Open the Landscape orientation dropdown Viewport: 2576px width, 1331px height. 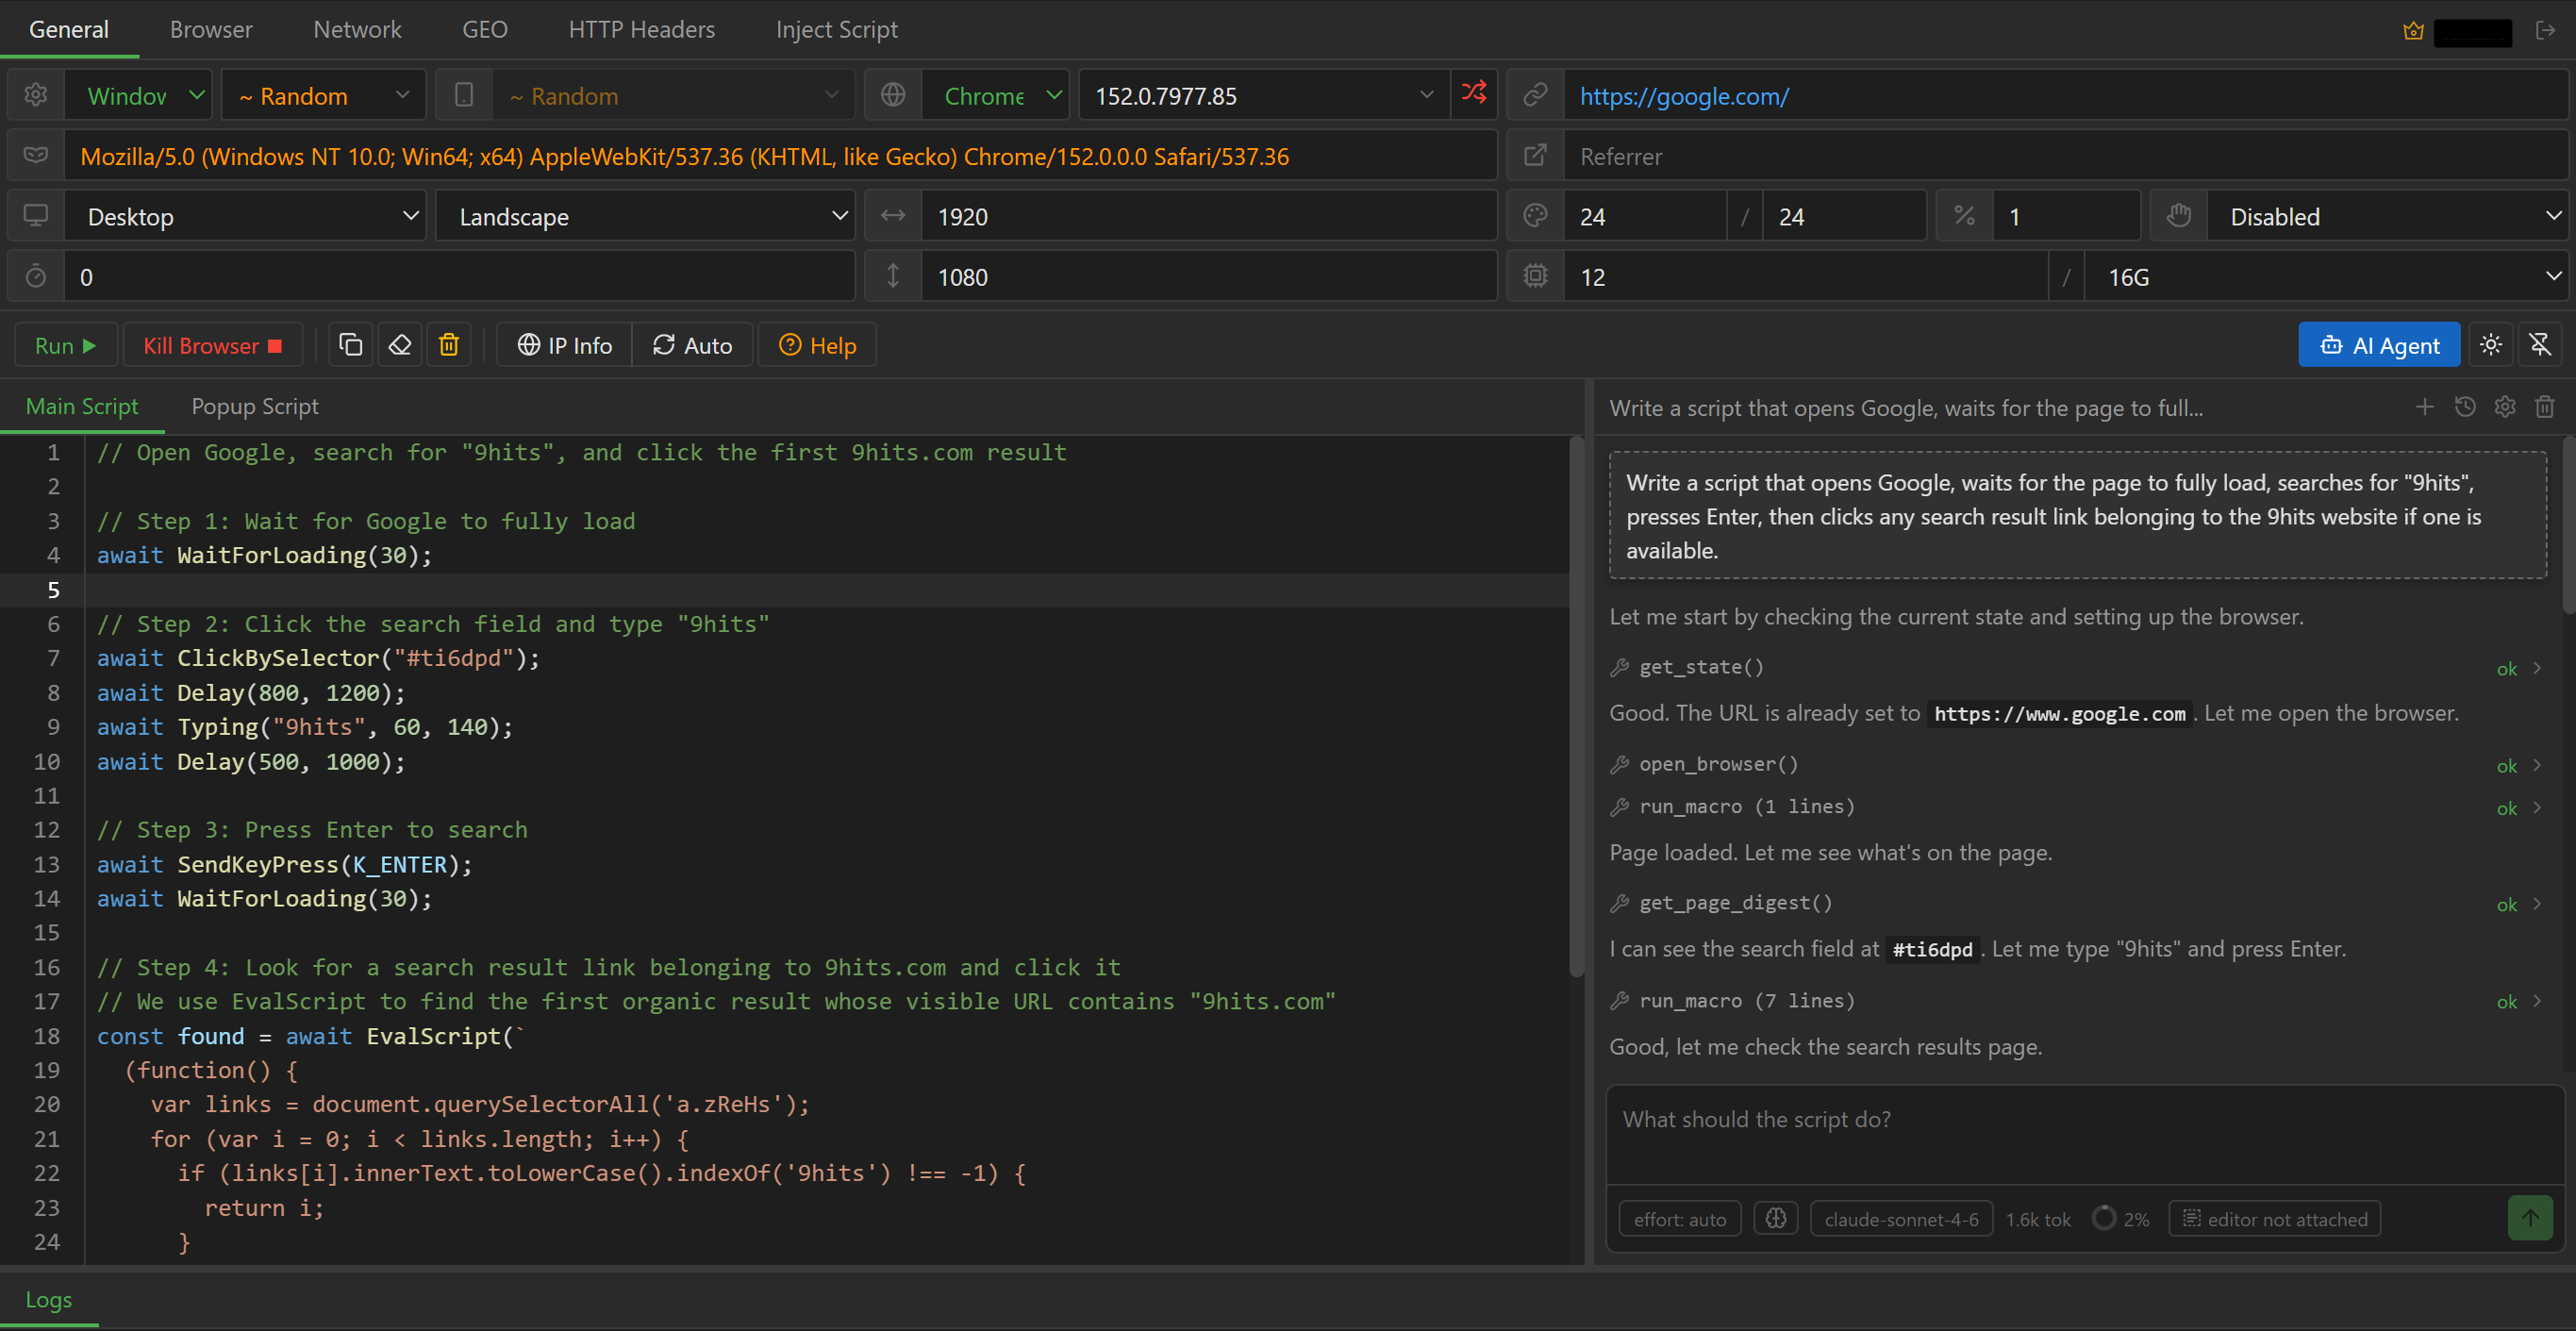[645, 216]
